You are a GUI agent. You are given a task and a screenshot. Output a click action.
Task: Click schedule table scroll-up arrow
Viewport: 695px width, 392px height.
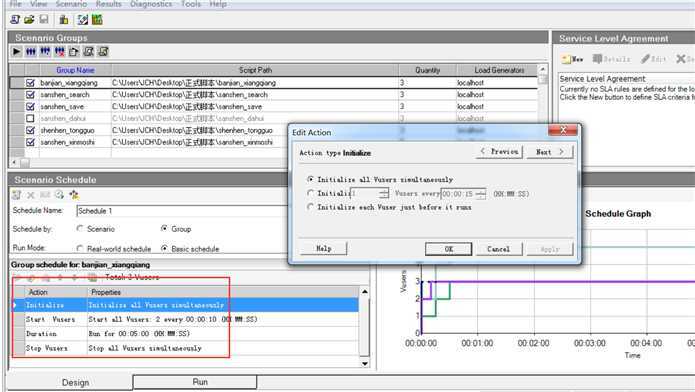(x=365, y=292)
